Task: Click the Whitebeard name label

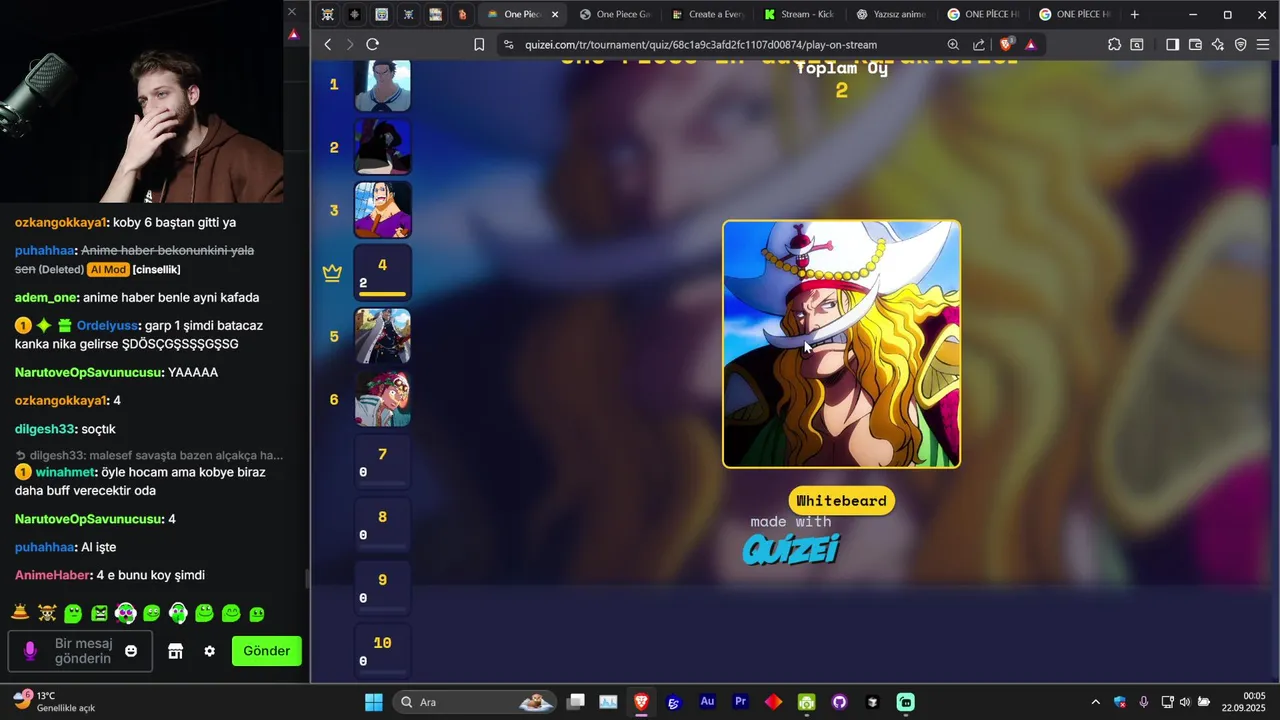Action: tap(841, 501)
